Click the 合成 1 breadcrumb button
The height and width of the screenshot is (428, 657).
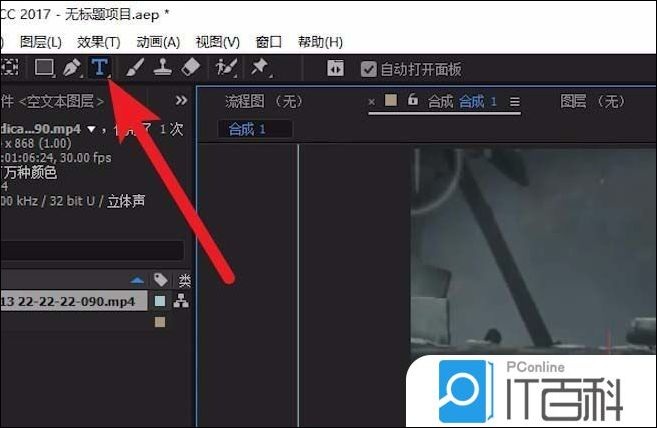(x=255, y=129)
